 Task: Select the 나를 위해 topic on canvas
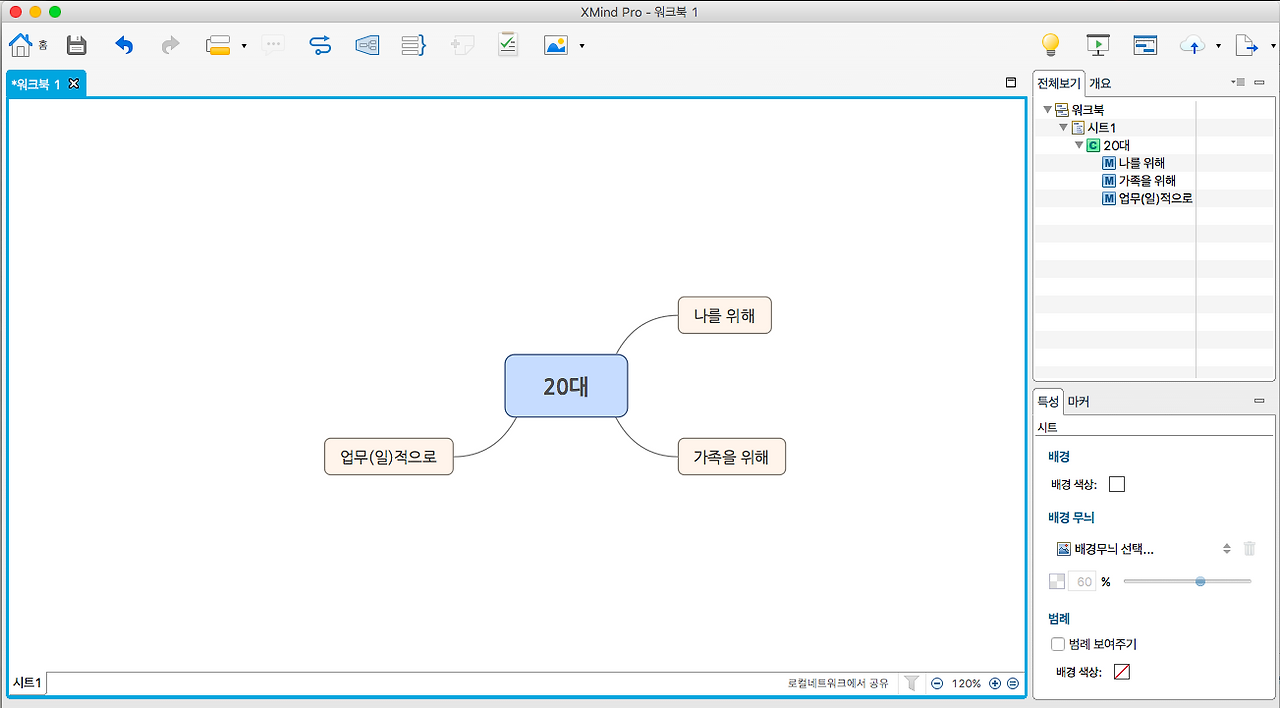pos(724,316)
